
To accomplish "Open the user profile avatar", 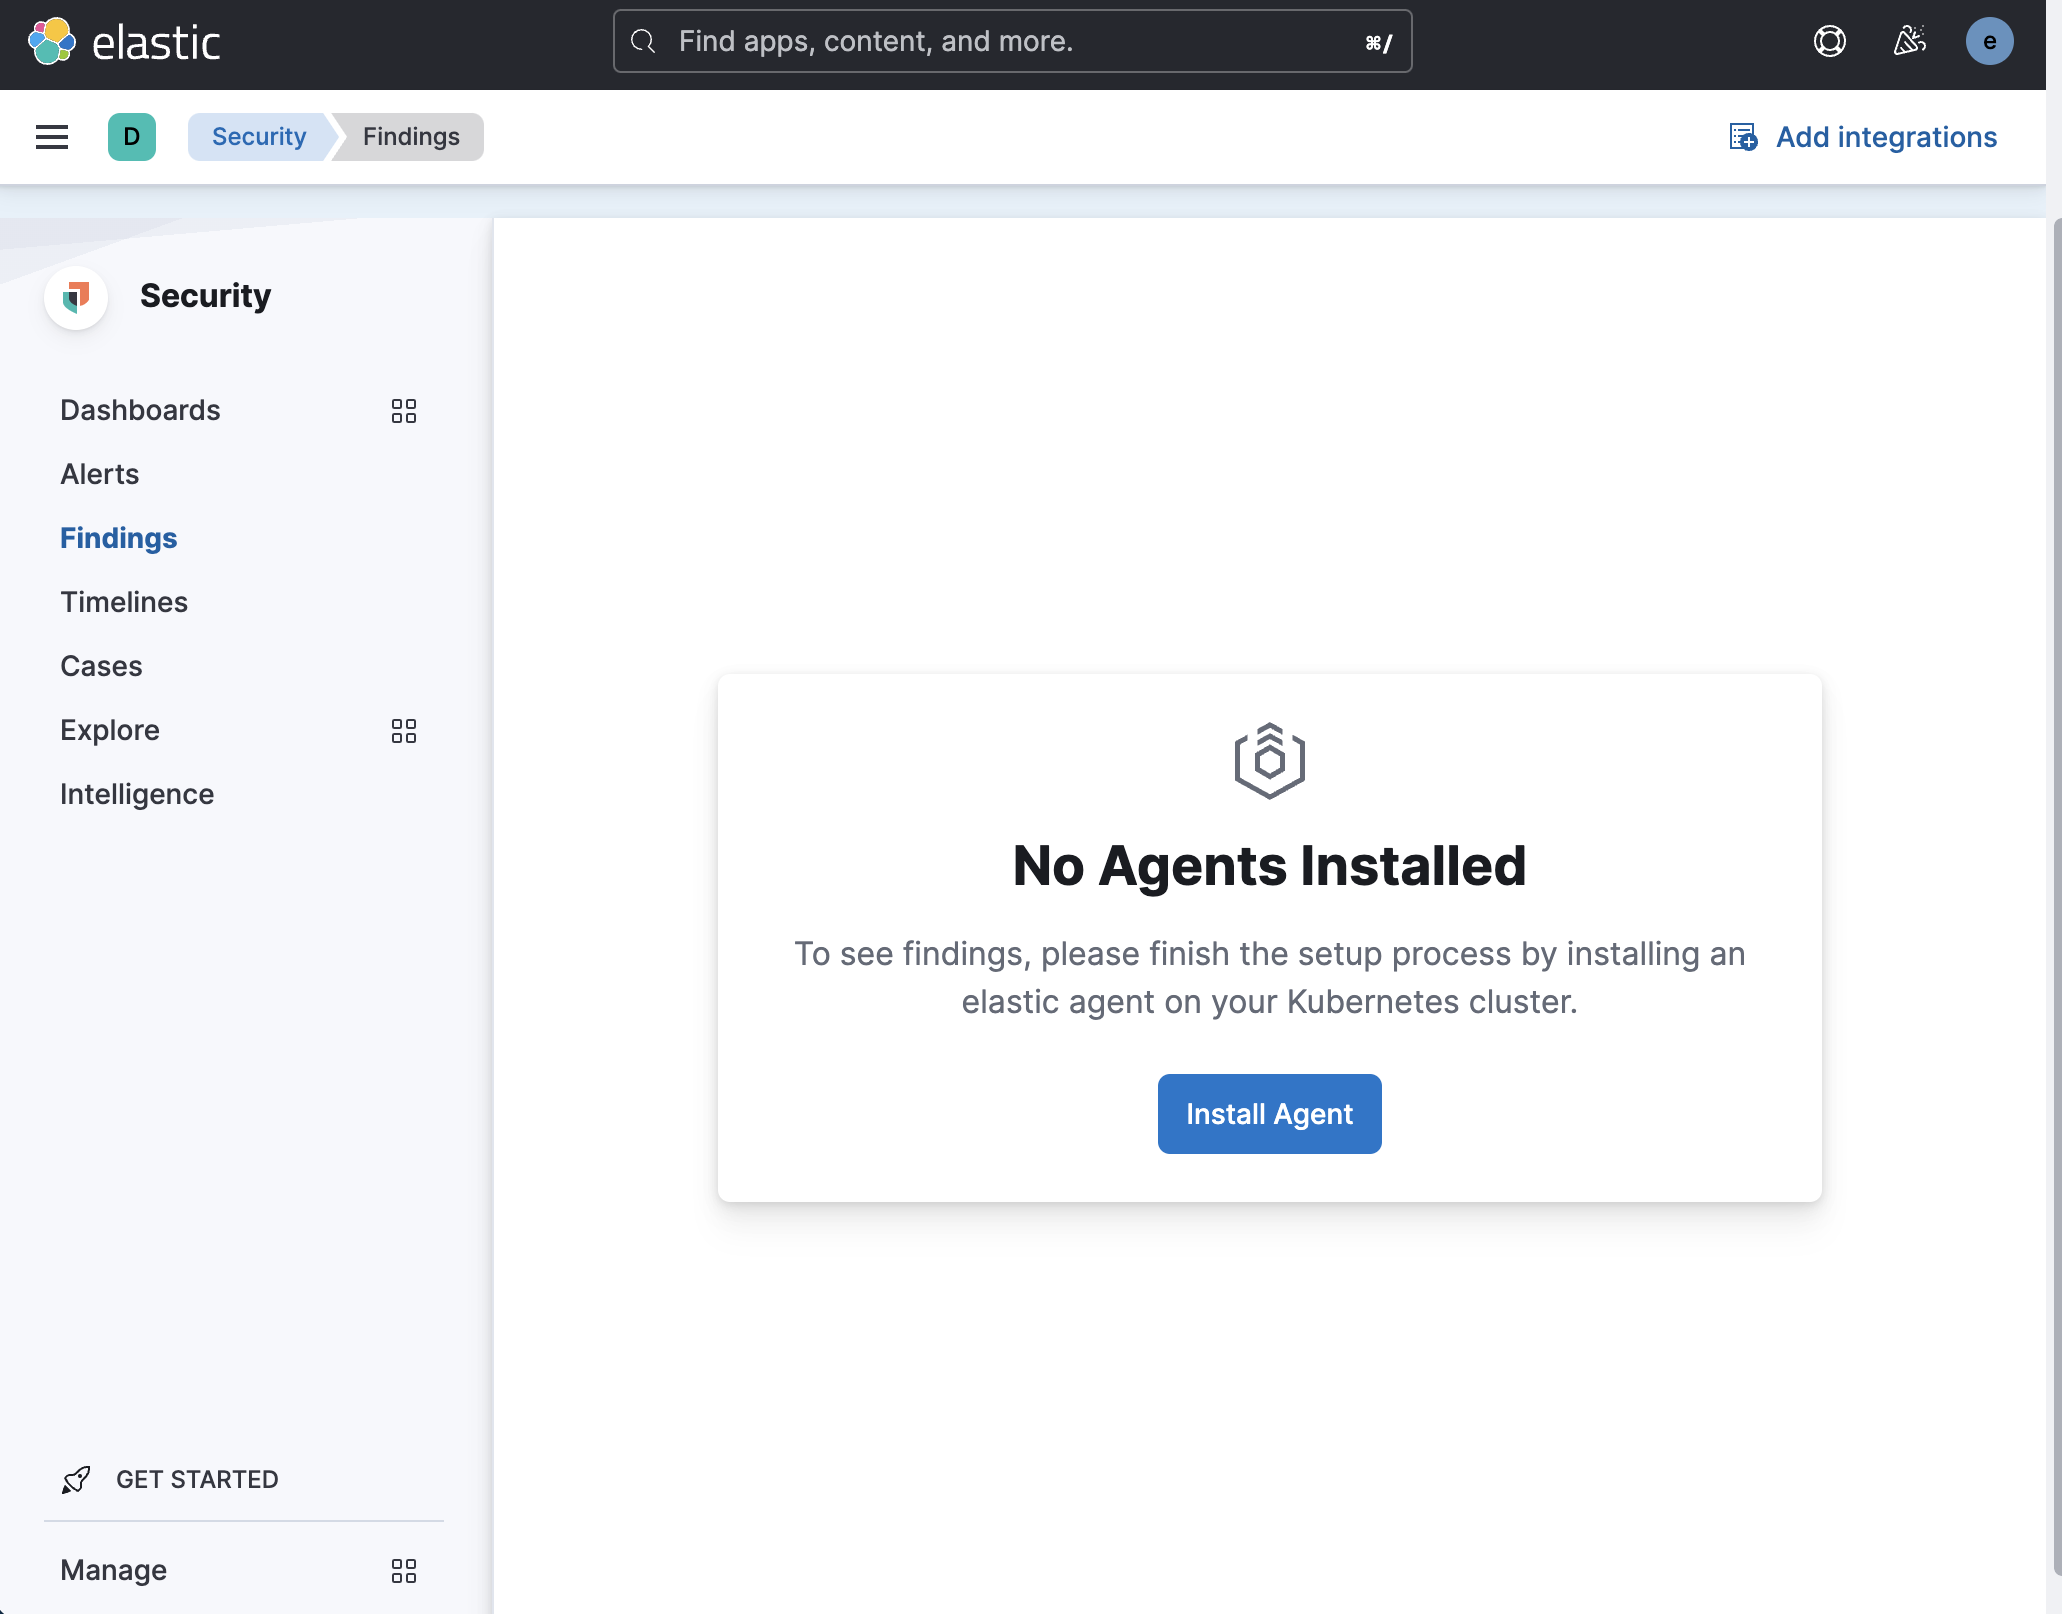I will (1989, 41).
